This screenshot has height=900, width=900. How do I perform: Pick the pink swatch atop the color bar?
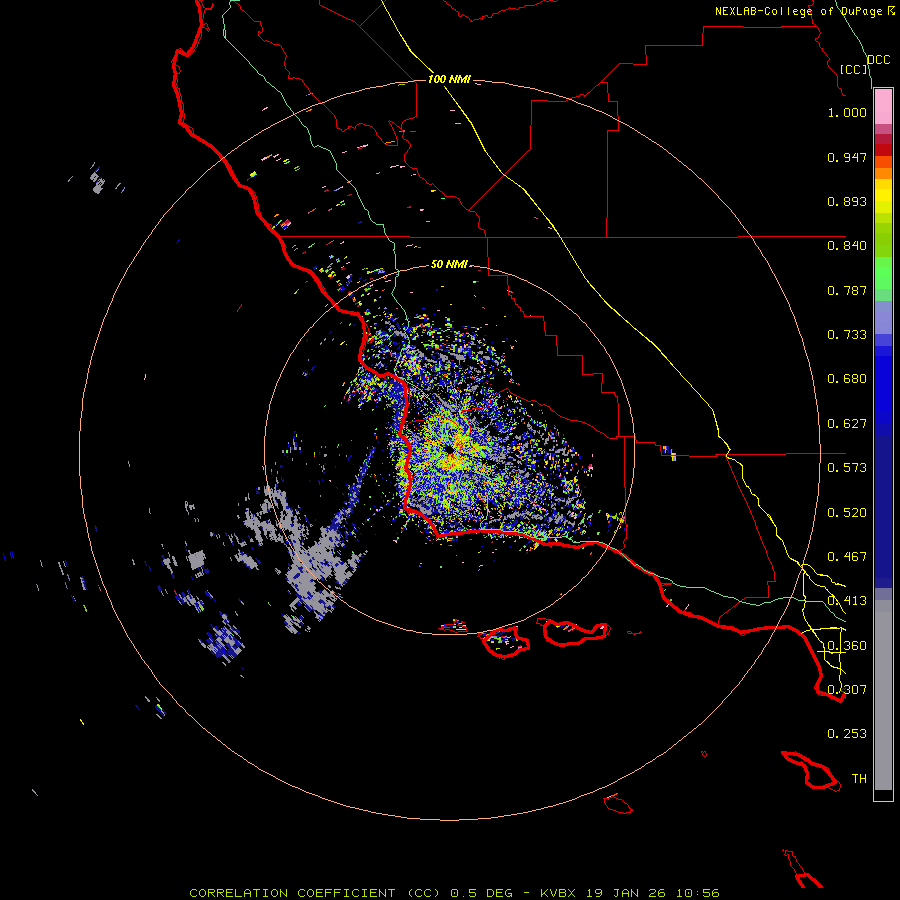883,107
